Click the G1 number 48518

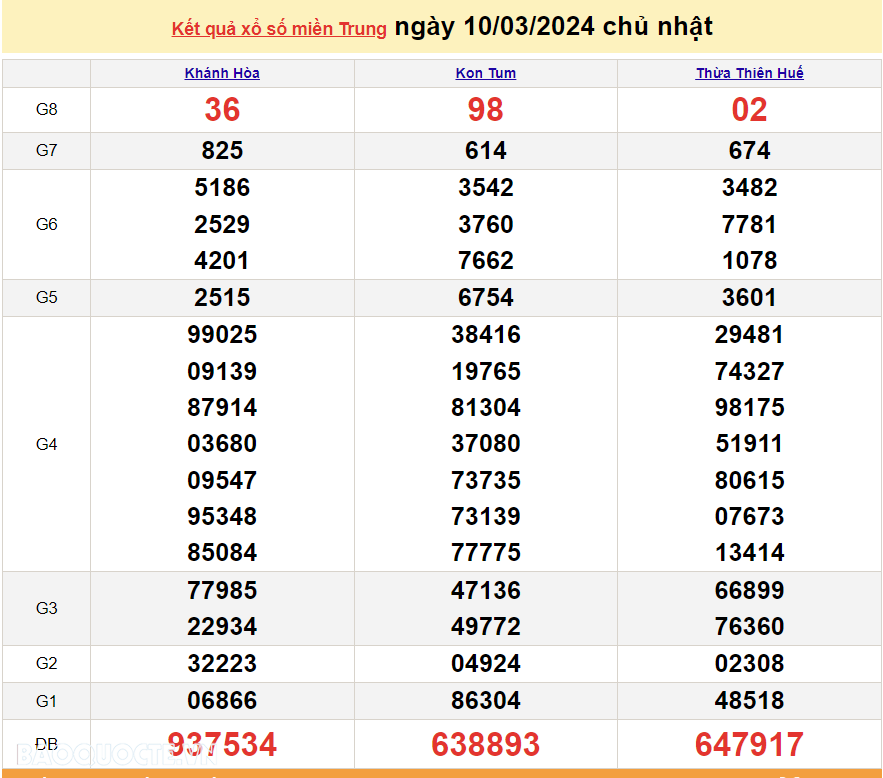coord(750,701)
